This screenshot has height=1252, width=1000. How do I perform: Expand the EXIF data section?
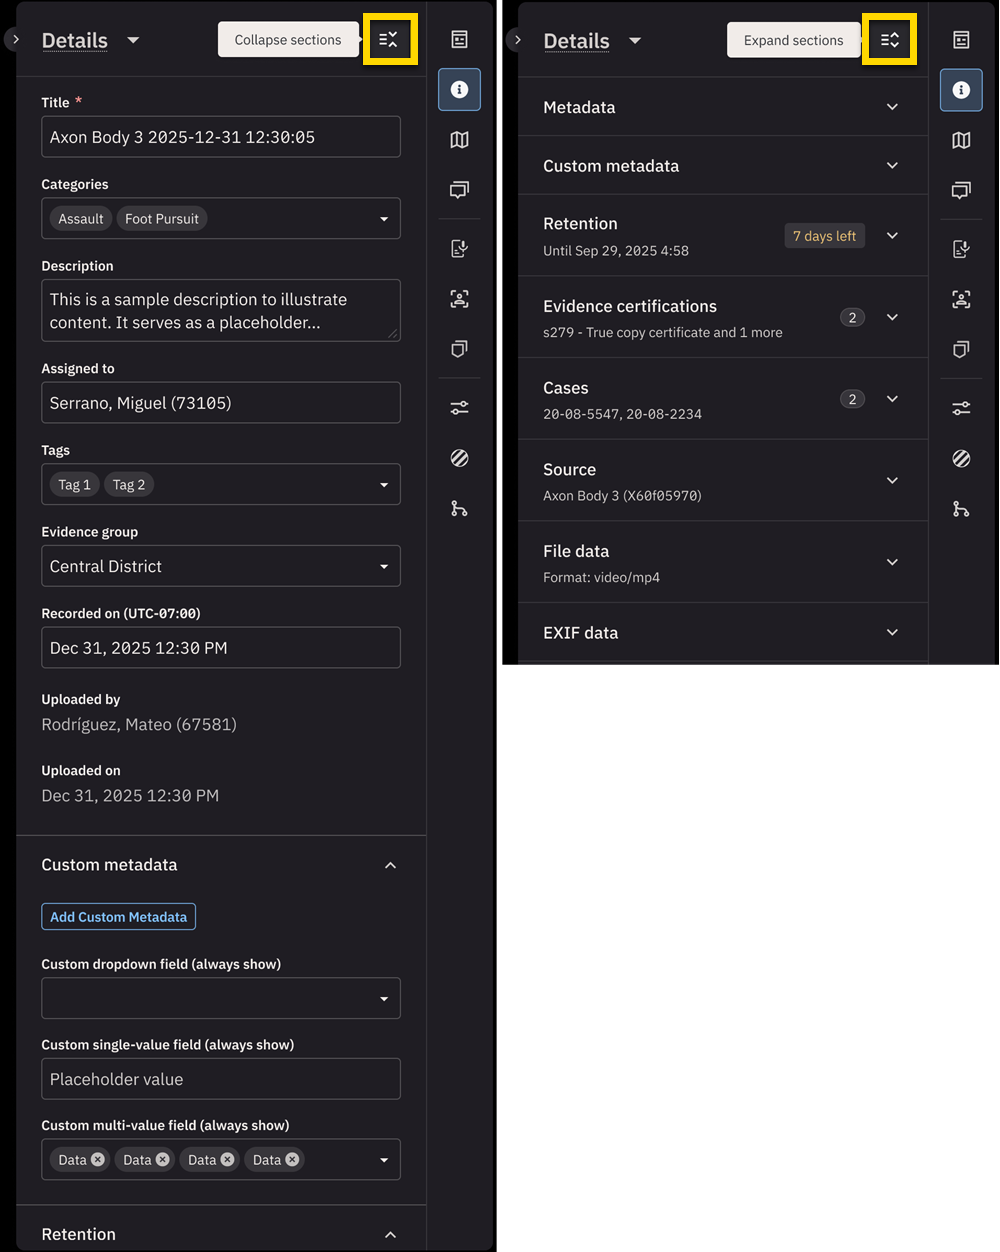coord(892,632)
